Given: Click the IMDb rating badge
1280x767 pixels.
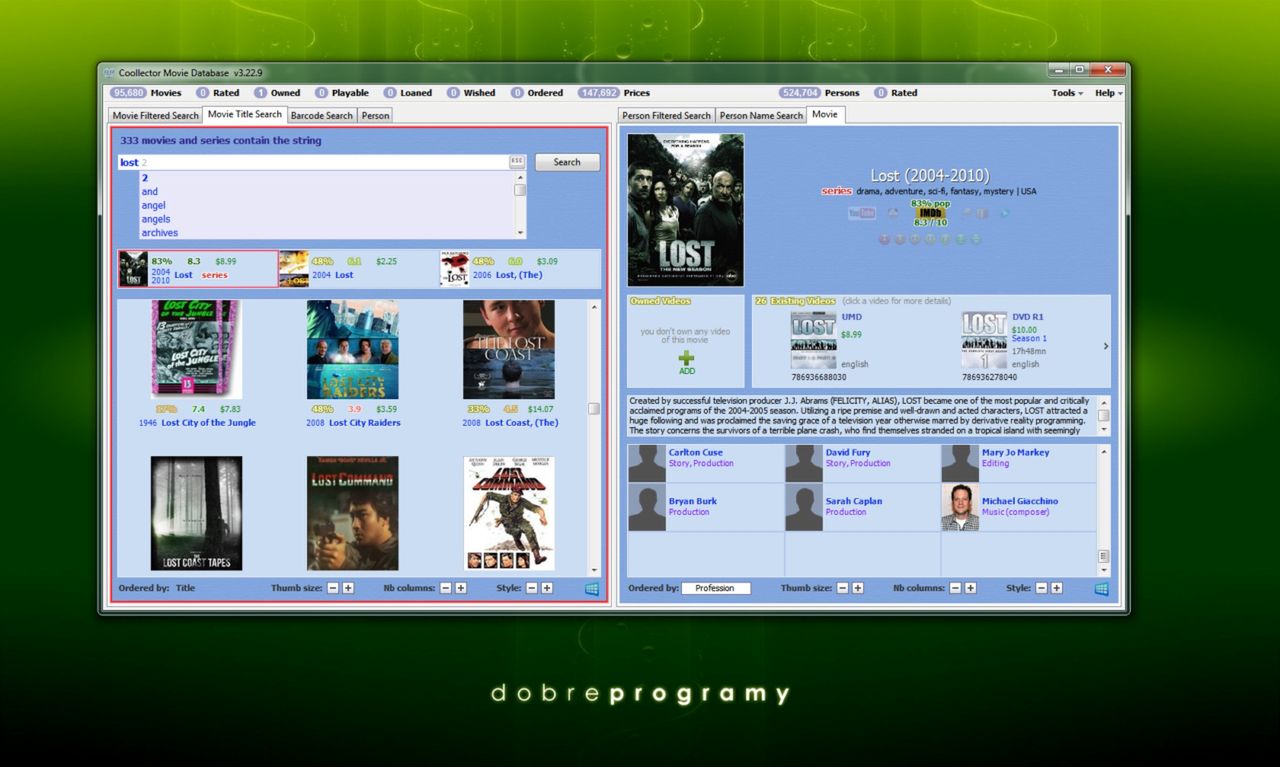Looking at the screenshot, I should pos(930,213).
